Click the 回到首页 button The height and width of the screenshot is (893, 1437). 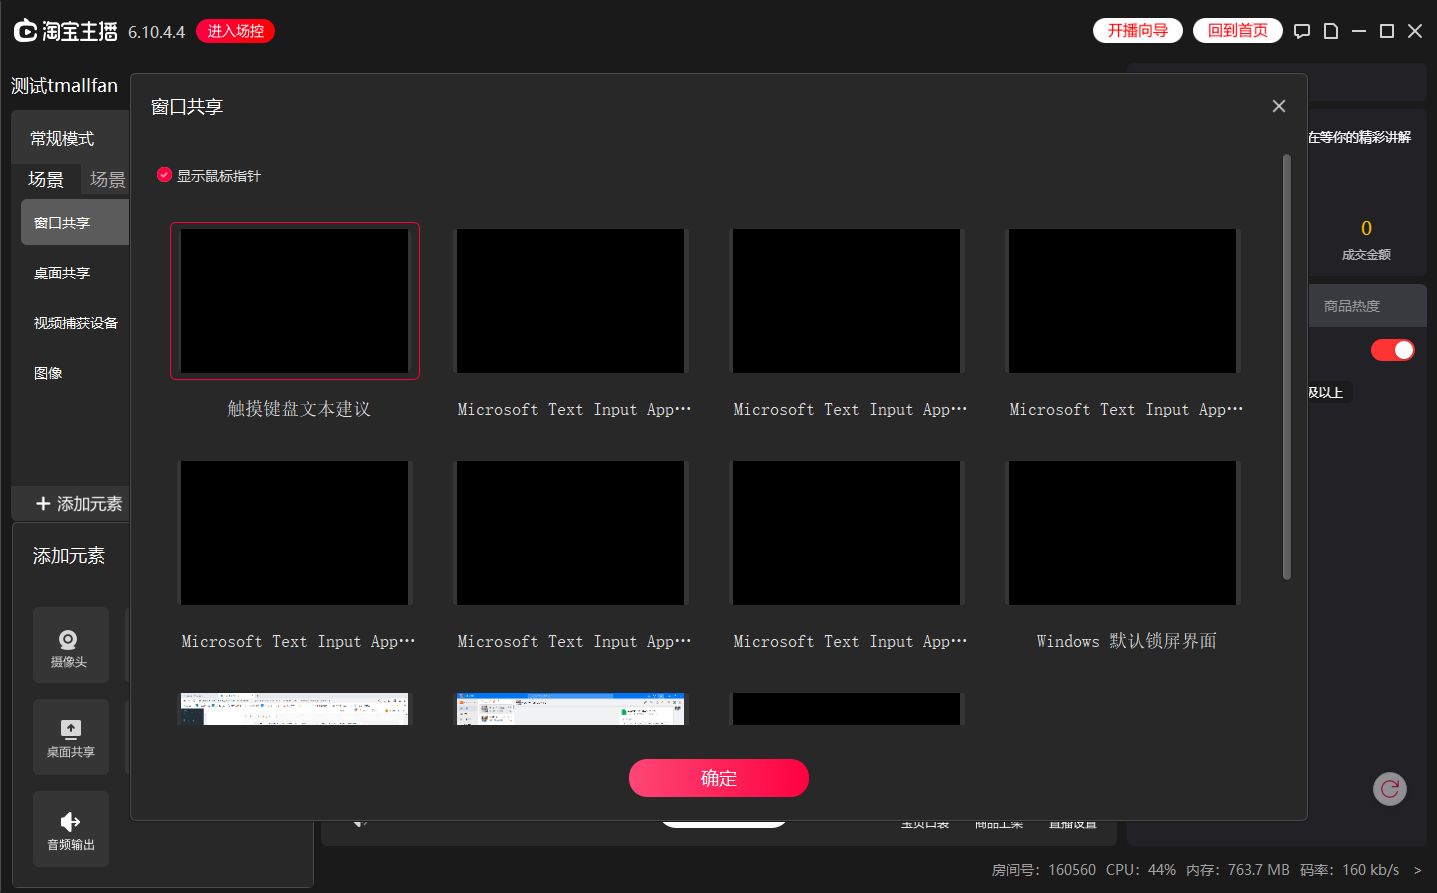point(1237,31)
